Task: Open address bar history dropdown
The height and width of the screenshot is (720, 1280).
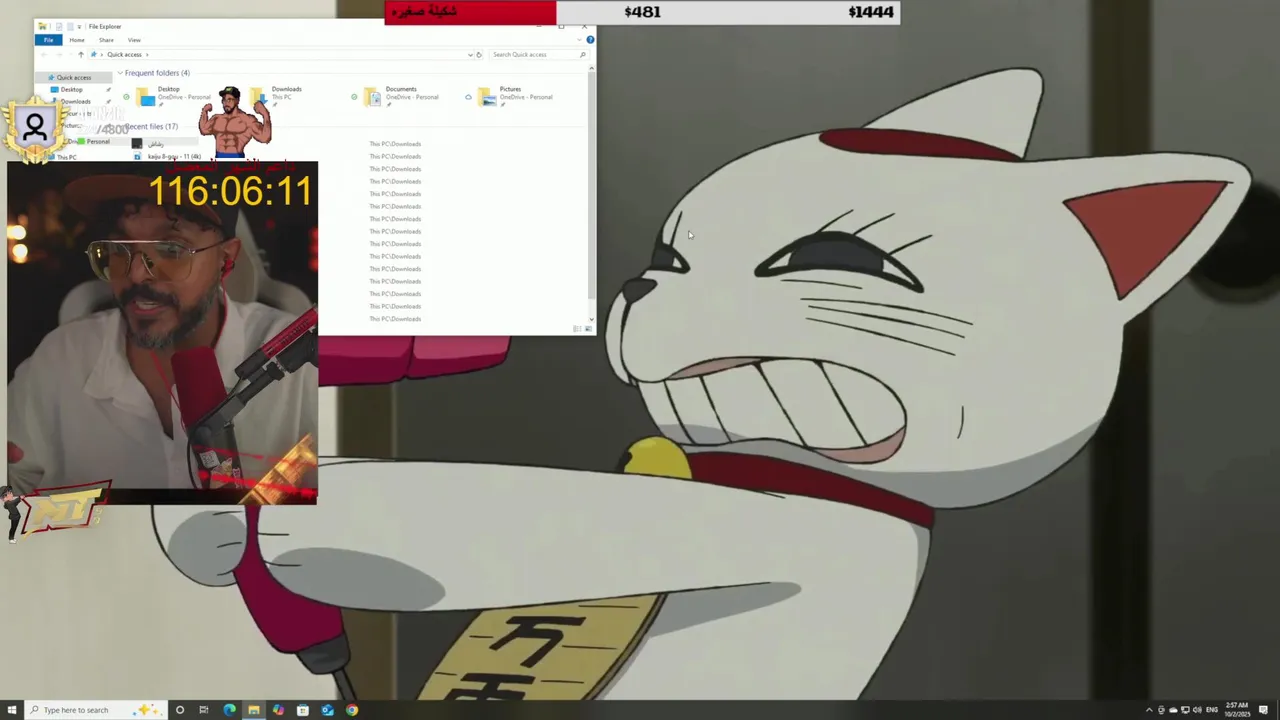Action: click(470, 54)
